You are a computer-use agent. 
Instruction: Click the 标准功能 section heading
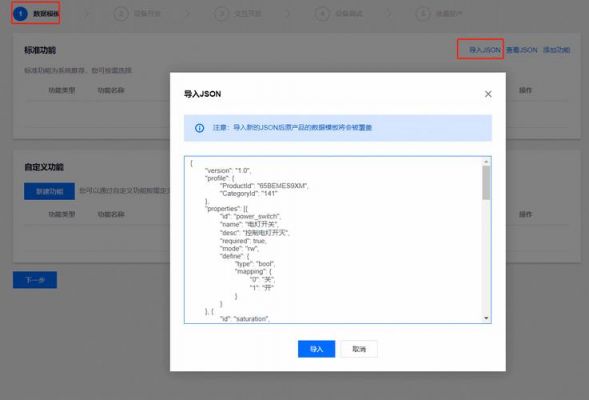[x=40, y=50]
